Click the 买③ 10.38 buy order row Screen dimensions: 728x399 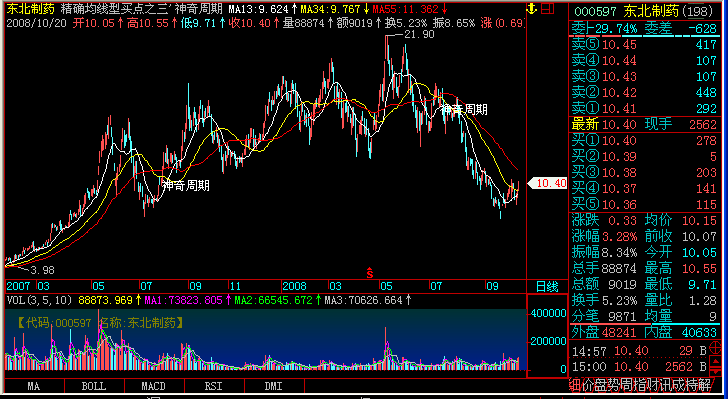click(x=644, y=172)
